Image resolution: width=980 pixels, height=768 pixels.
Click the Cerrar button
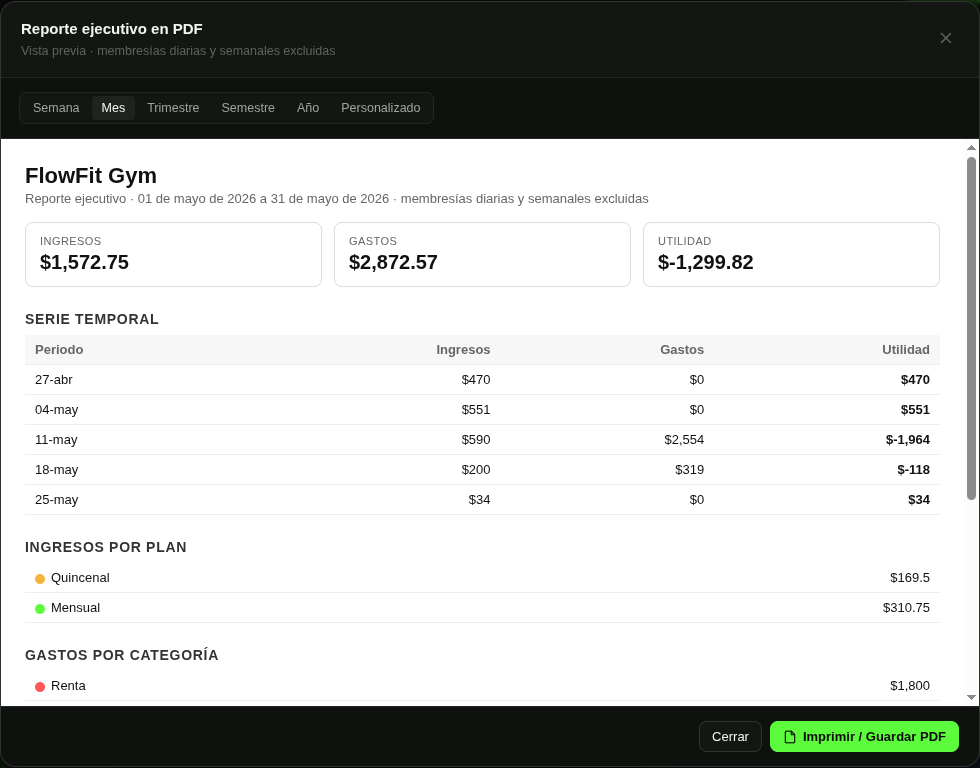(x=730, y=737)
